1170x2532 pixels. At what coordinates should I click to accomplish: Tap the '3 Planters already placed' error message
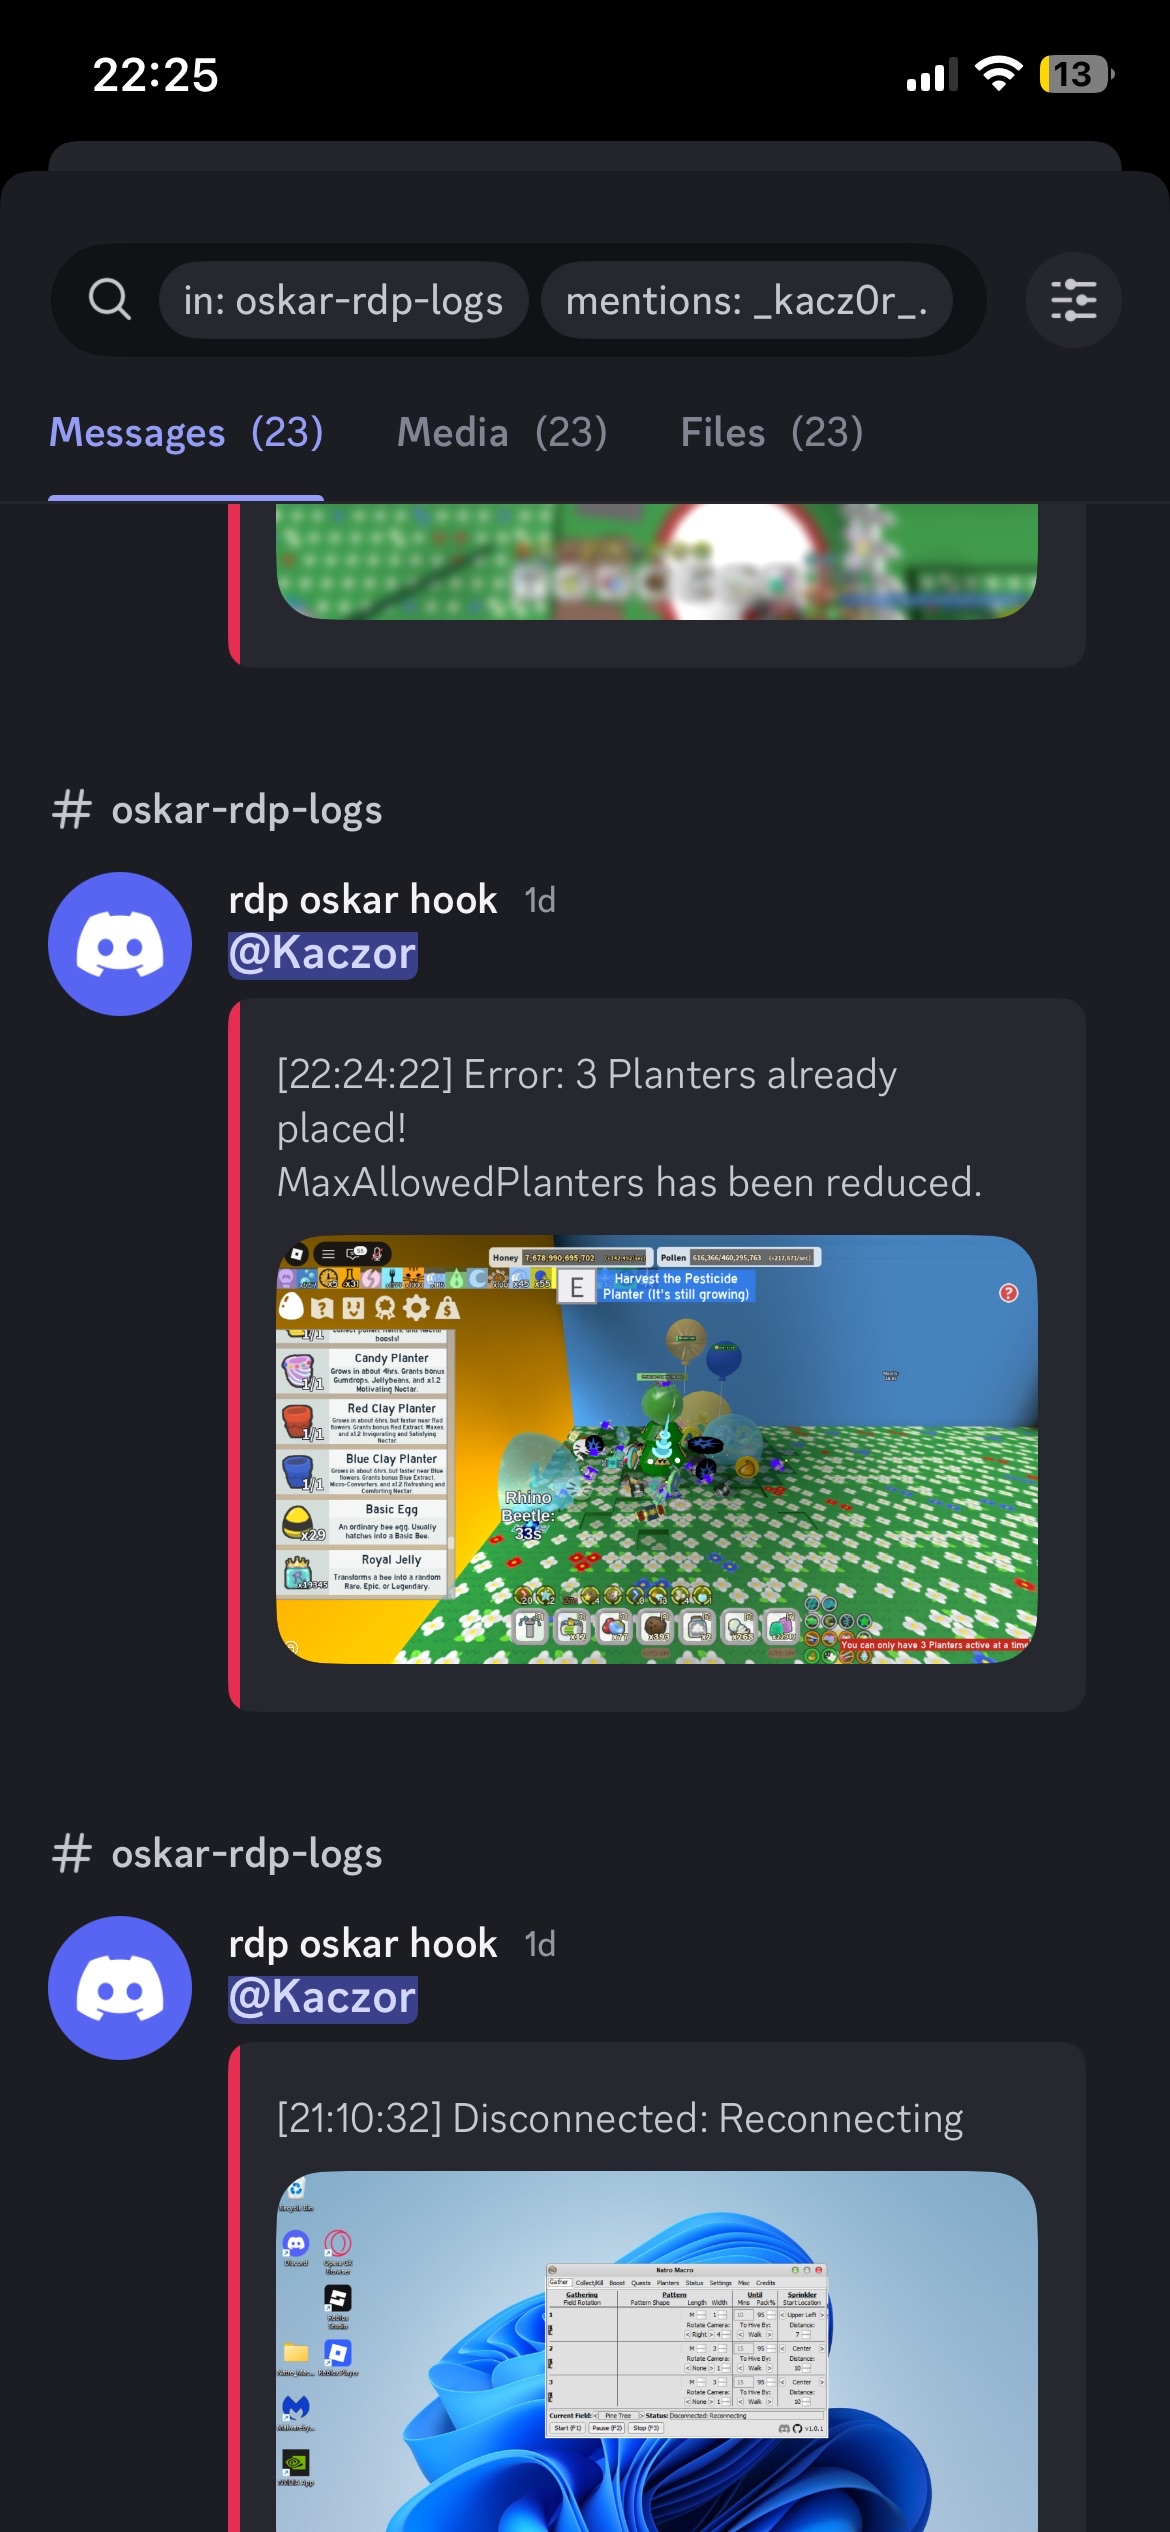[629, 1128]
